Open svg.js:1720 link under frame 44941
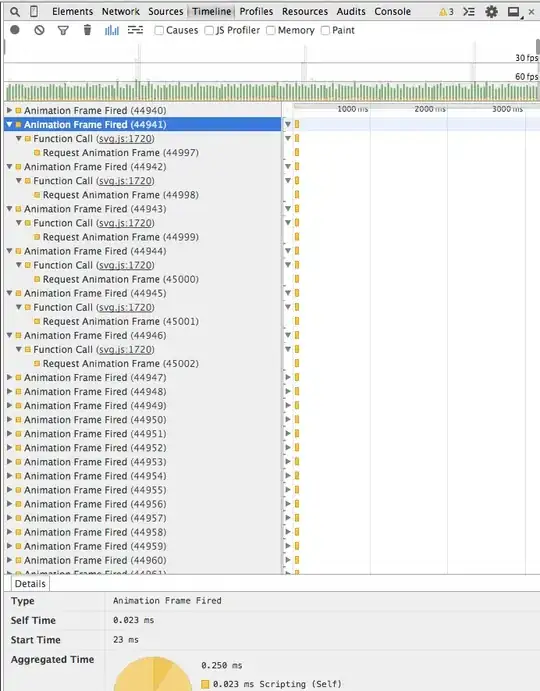 [125, 139]
